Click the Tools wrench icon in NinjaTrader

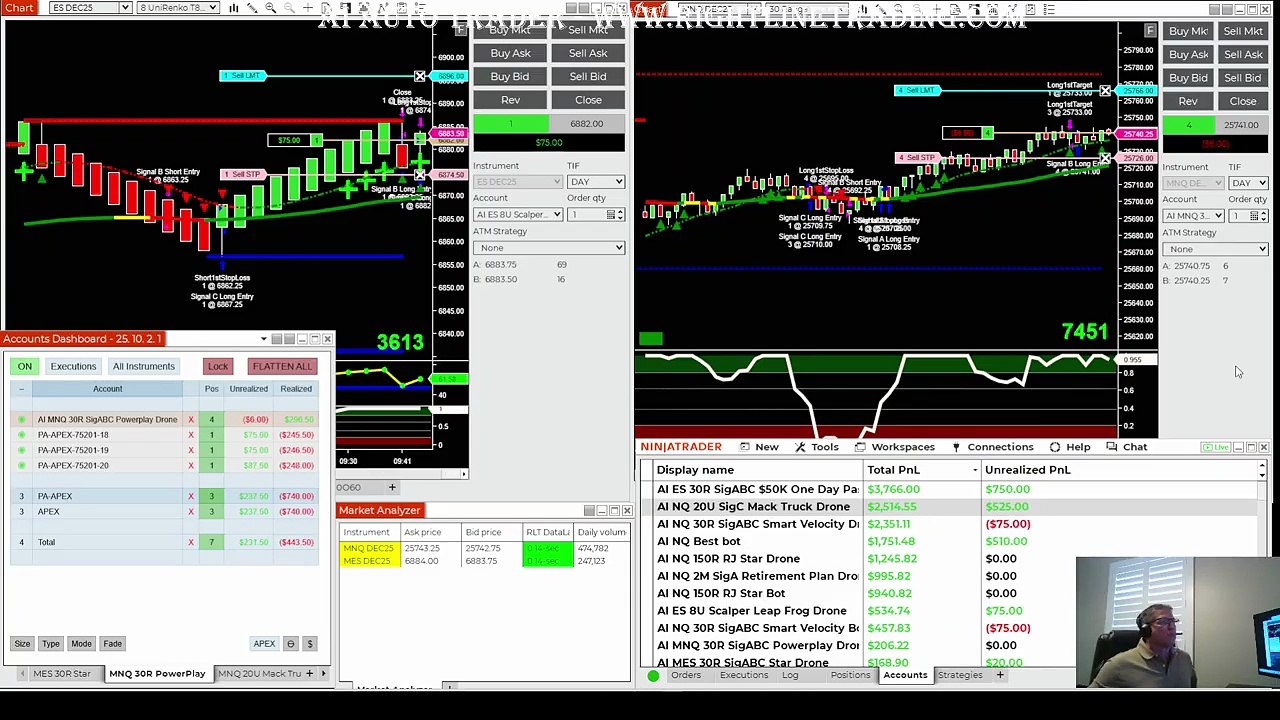point(800,447)
